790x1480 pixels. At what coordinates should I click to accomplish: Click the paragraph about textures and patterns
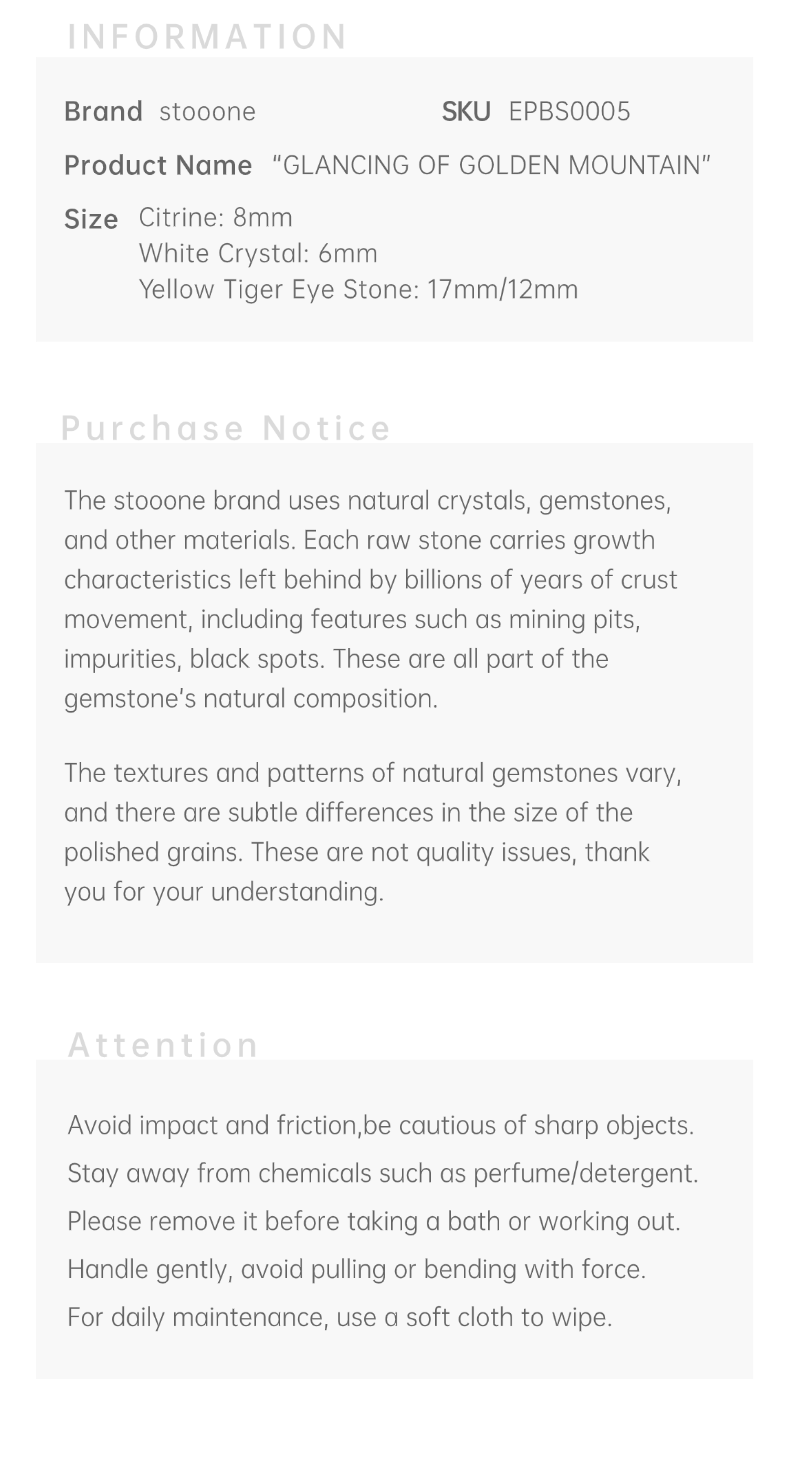[370, 832]
